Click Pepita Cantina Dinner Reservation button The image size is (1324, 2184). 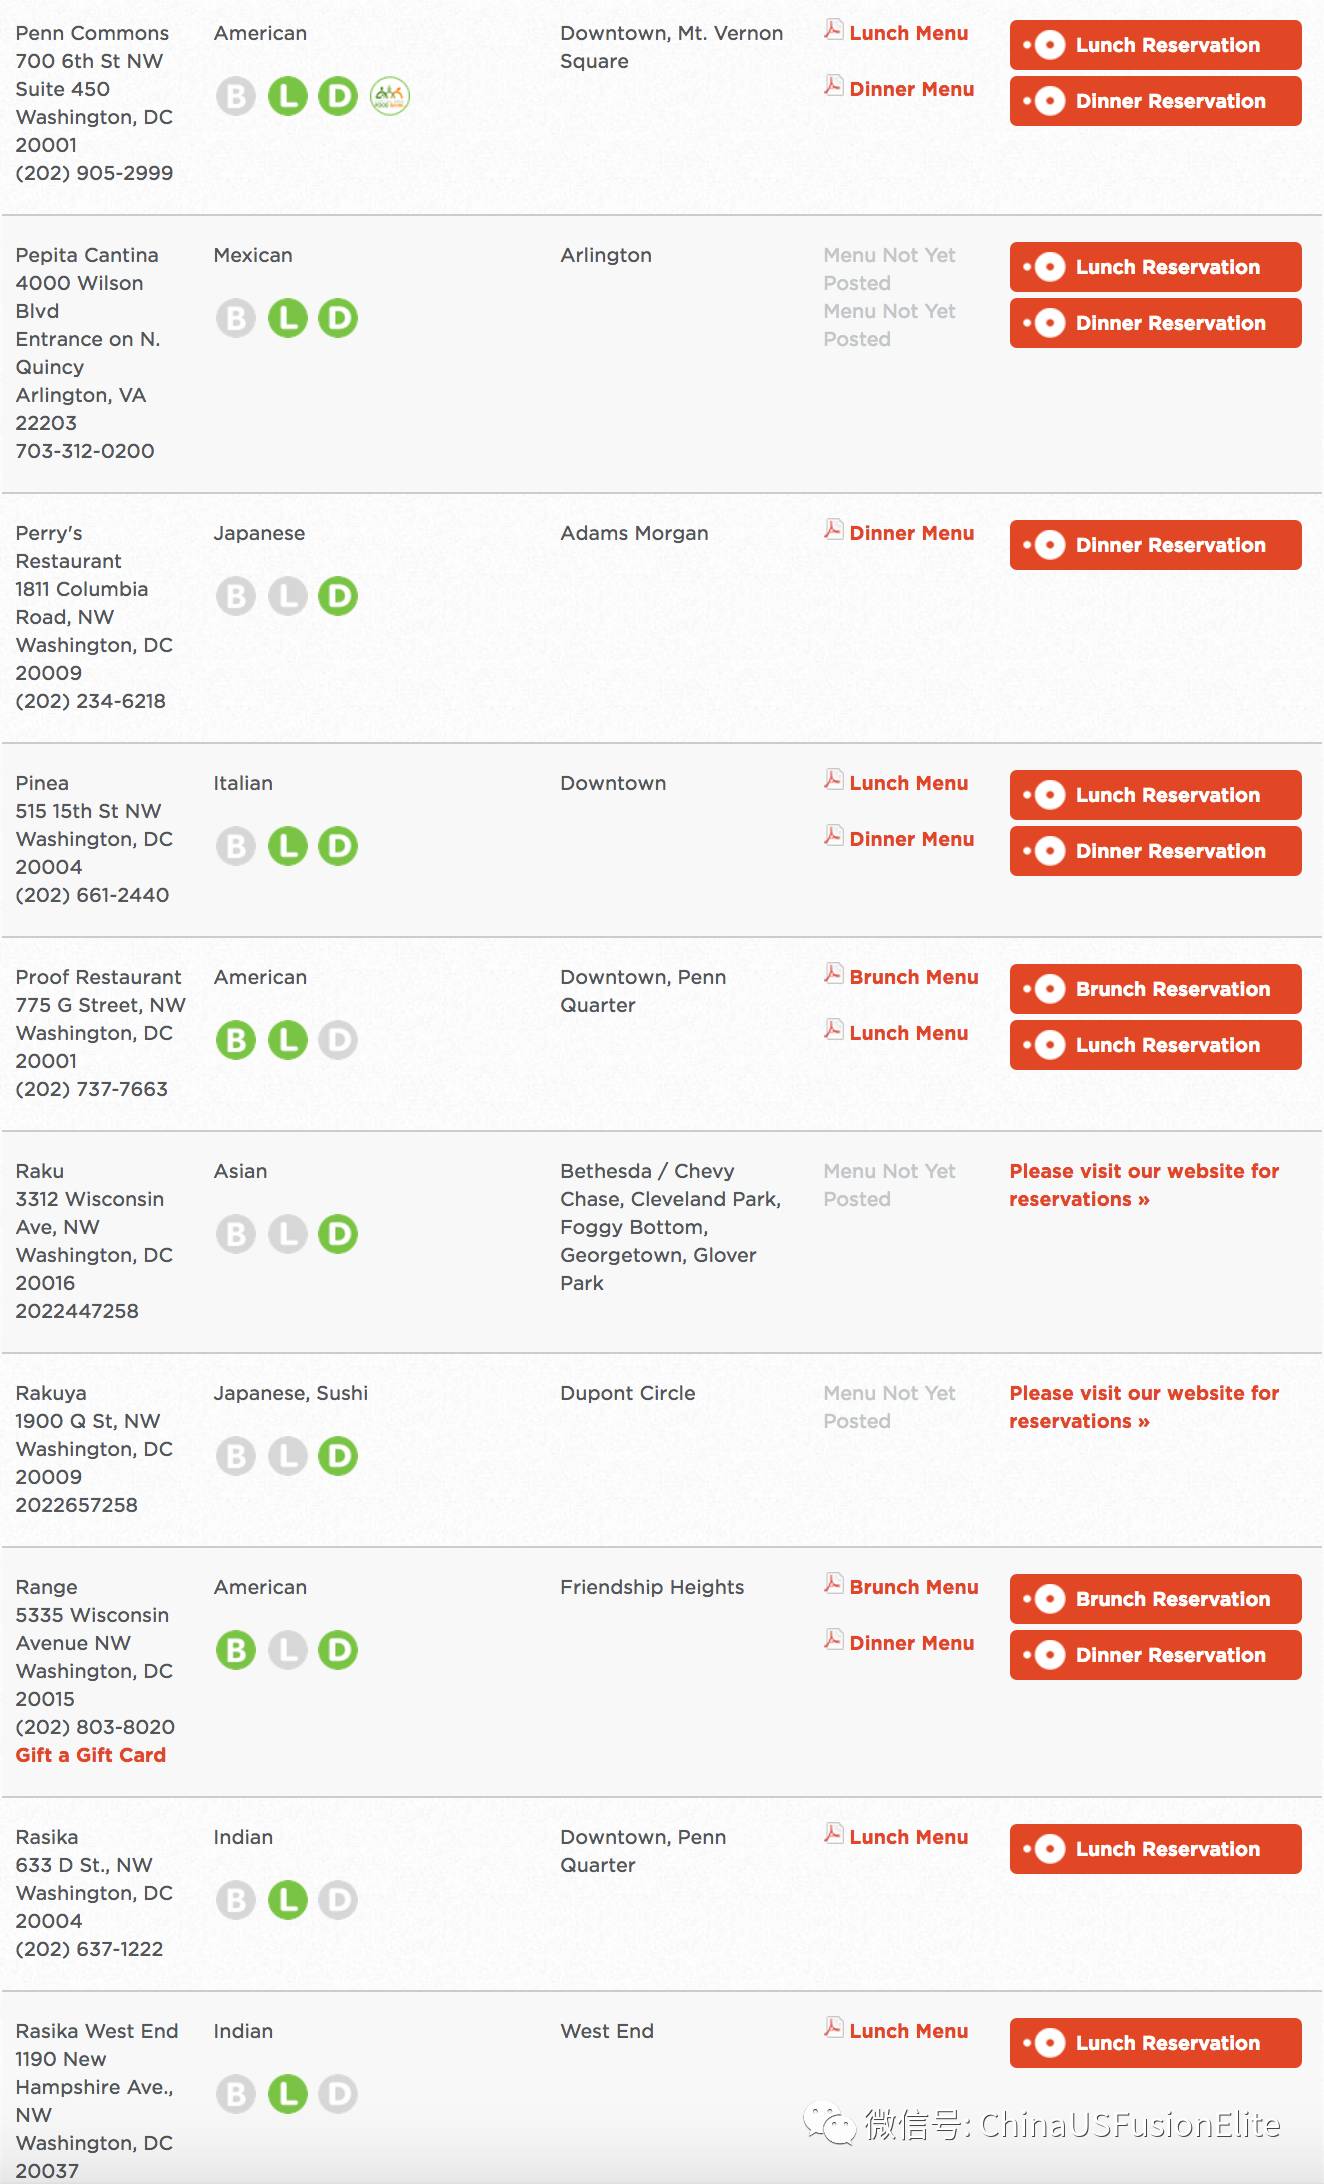1155,323
